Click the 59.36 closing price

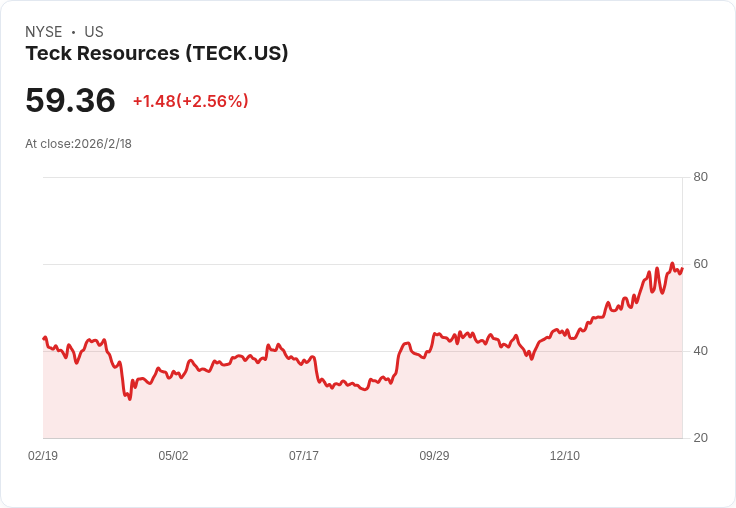pyautogui.click(x=70, y=101)
